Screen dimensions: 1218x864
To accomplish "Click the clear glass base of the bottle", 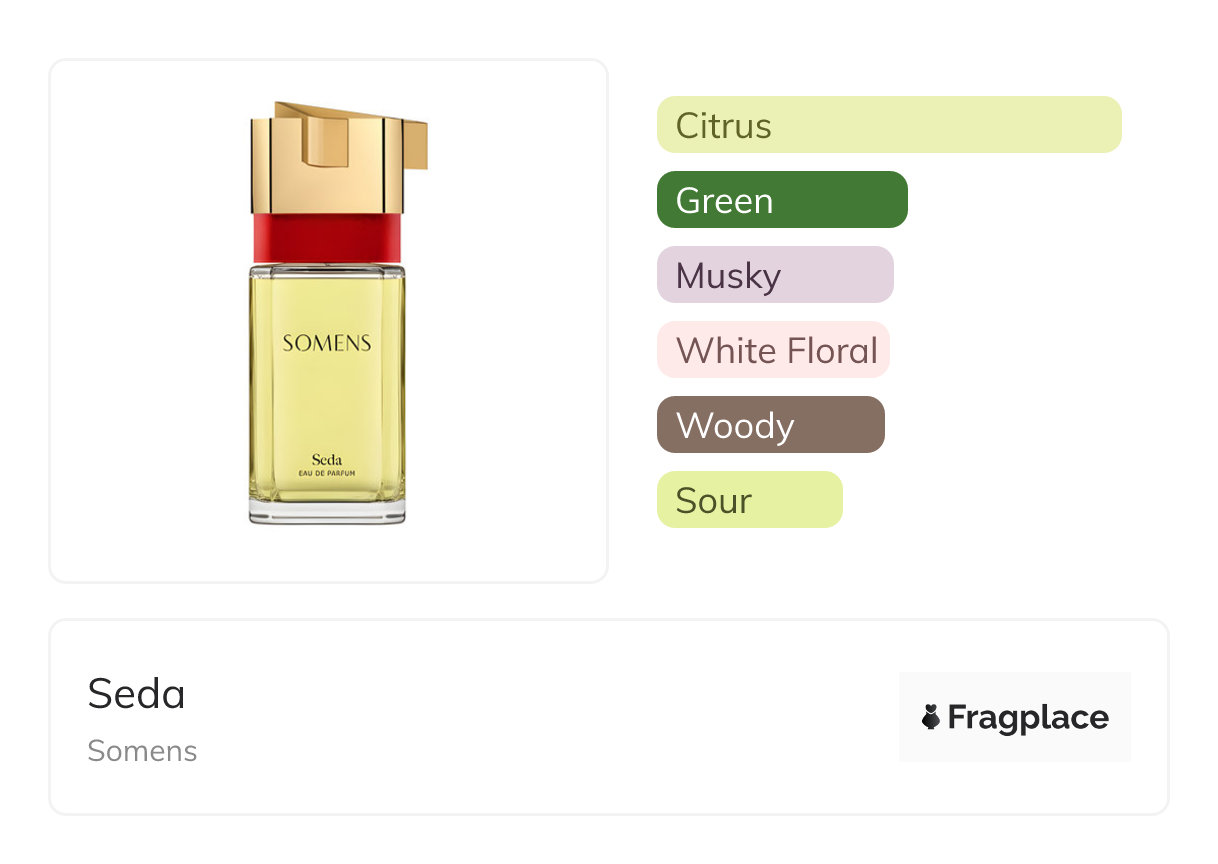I will click(x=327, y=511).
